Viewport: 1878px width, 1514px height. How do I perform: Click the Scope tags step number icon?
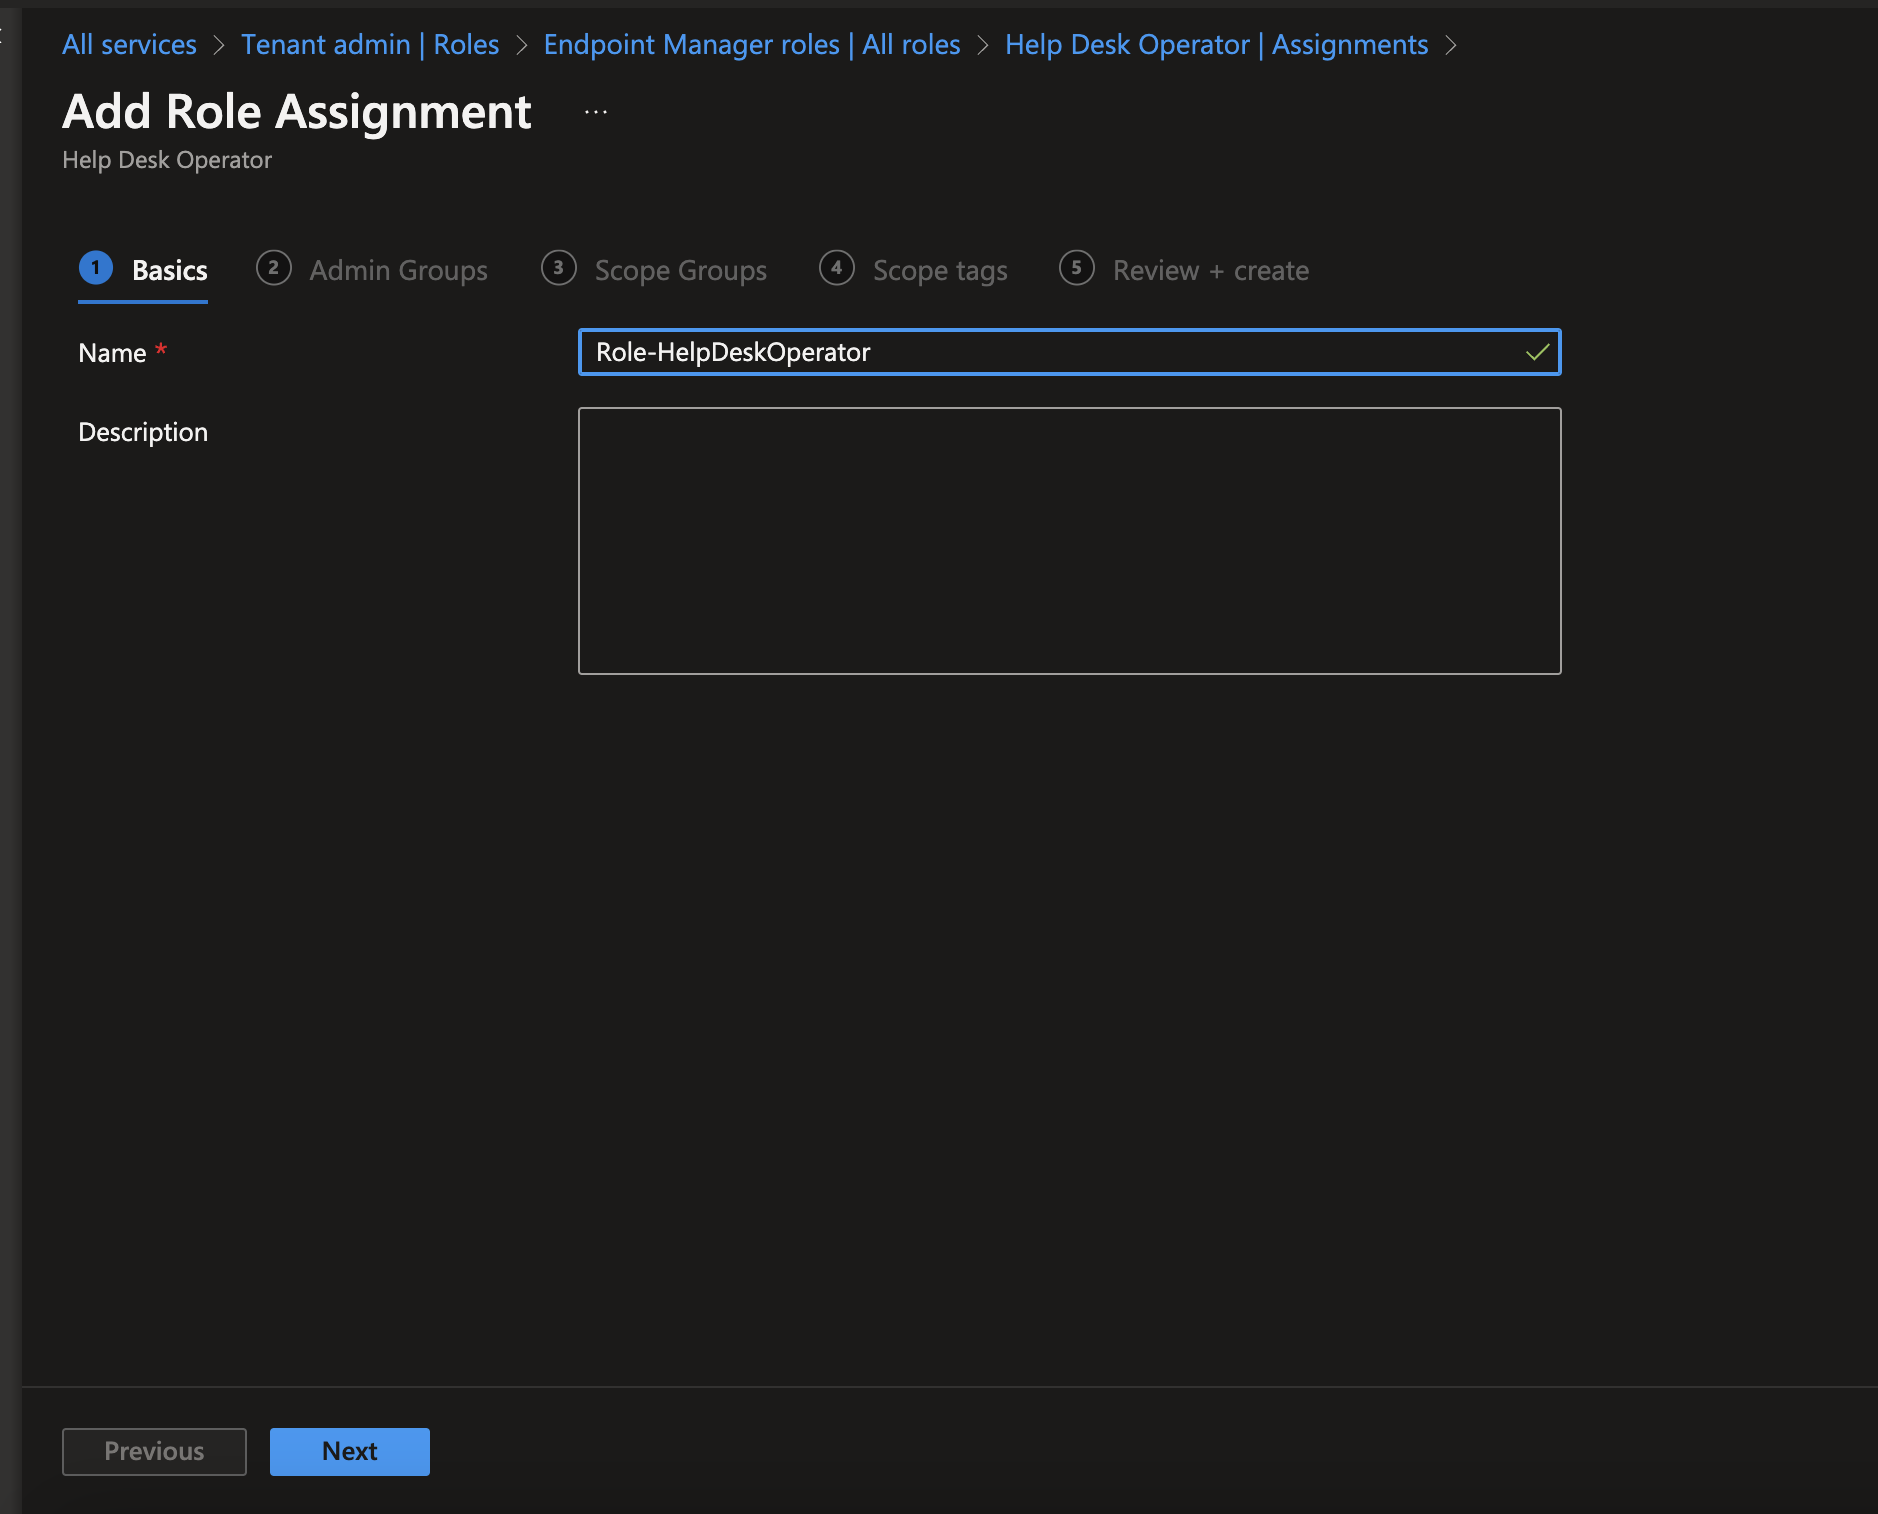[836, 268]
